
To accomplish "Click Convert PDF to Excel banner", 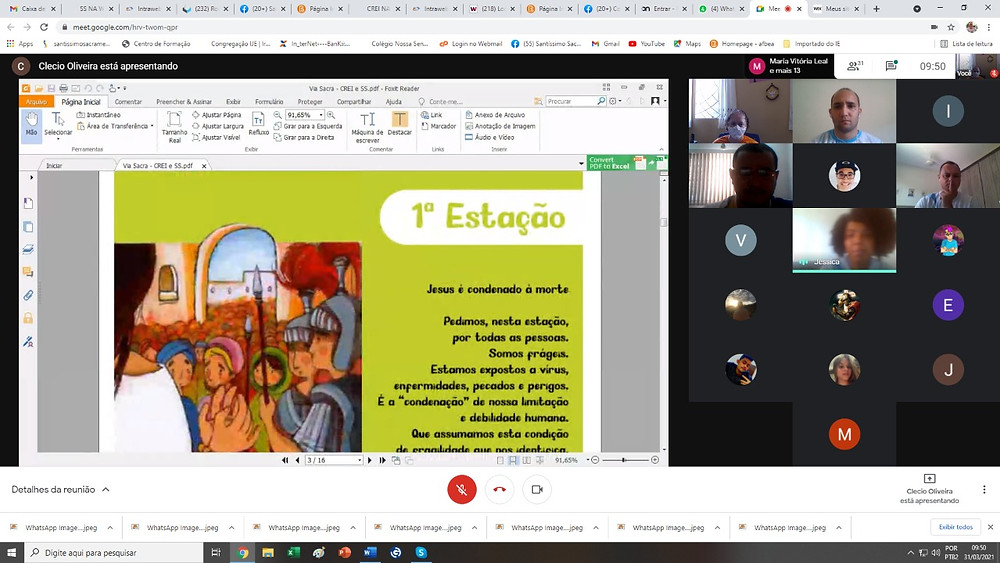I will (626, 163).
